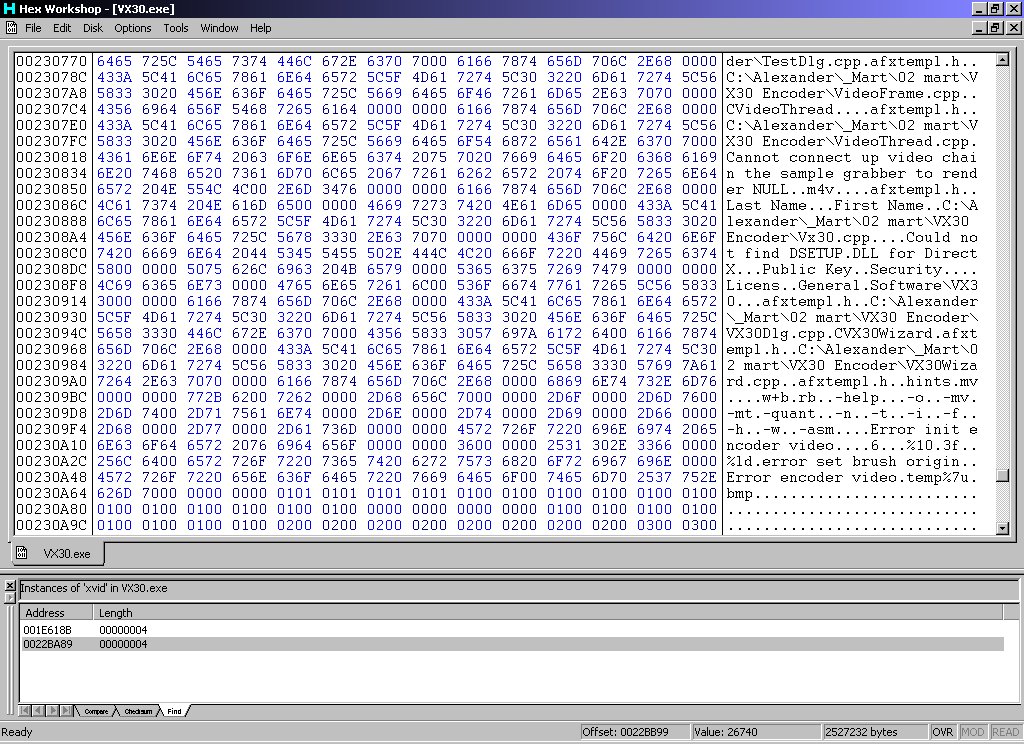Click ASCII text 'X...Public Key..Security....'
The image size is (1024, 744).
pos(852,269)
